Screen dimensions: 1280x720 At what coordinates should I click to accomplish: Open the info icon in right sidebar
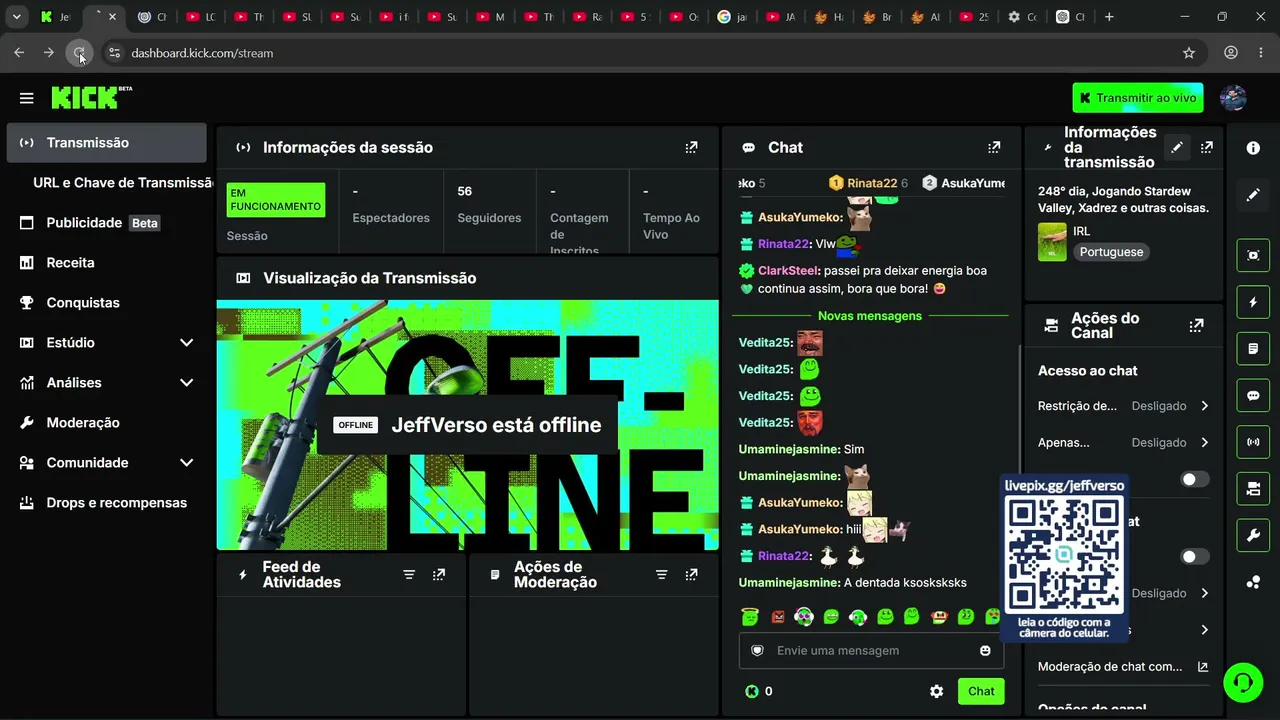pos(1253,148)
